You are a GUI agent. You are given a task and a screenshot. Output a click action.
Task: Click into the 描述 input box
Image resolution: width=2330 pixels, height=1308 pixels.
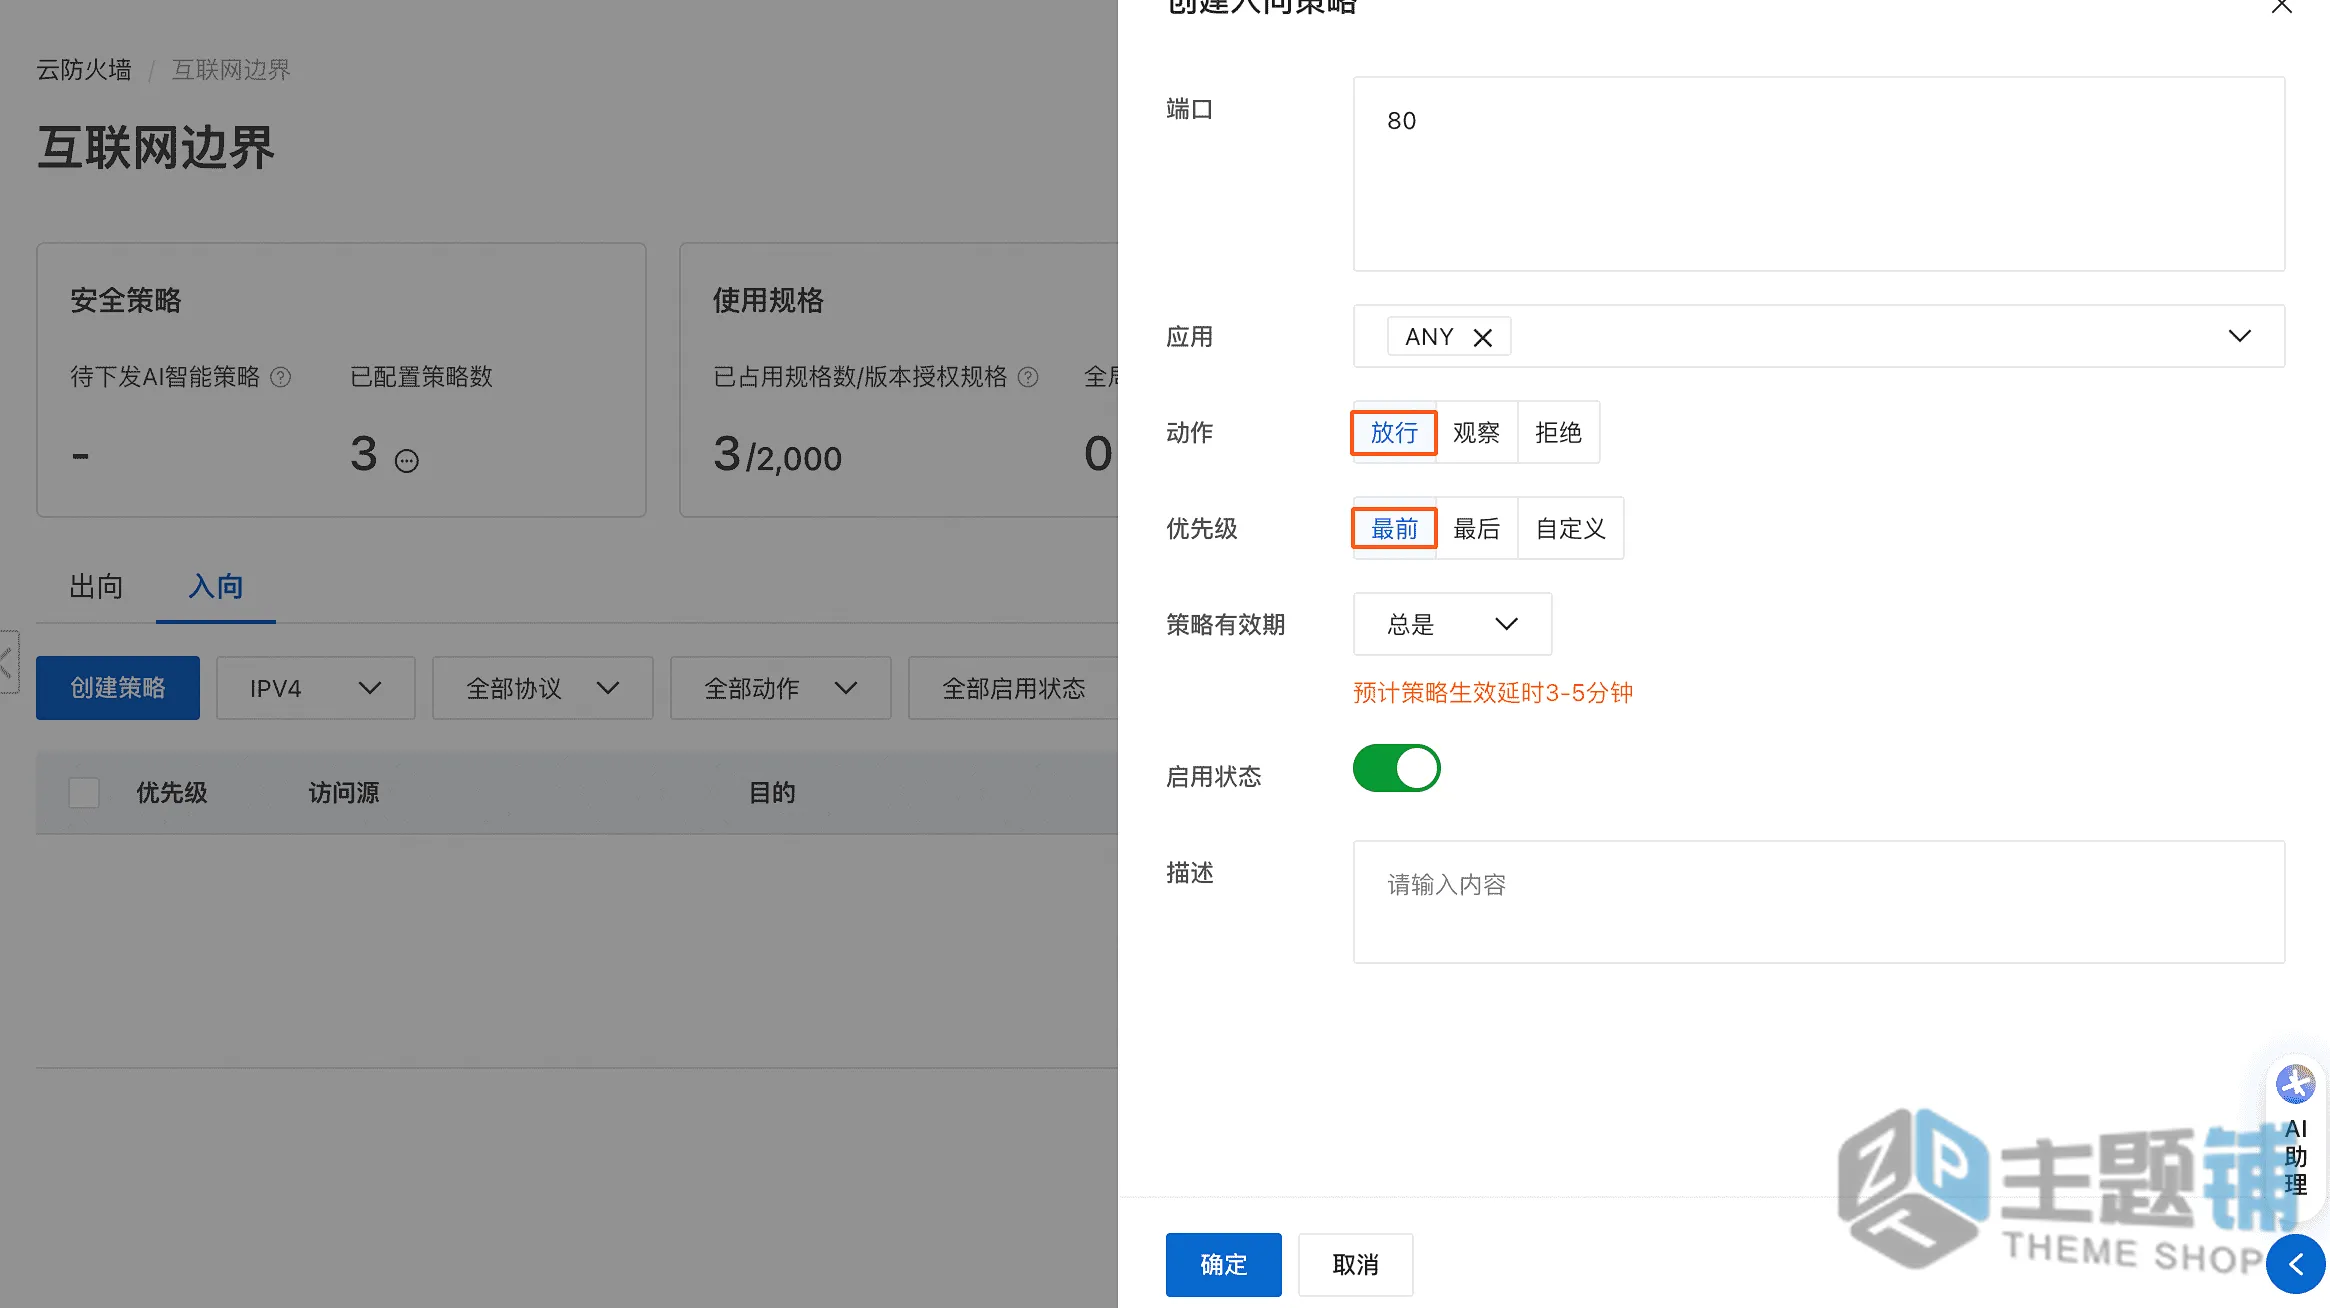click(1819, 902)
